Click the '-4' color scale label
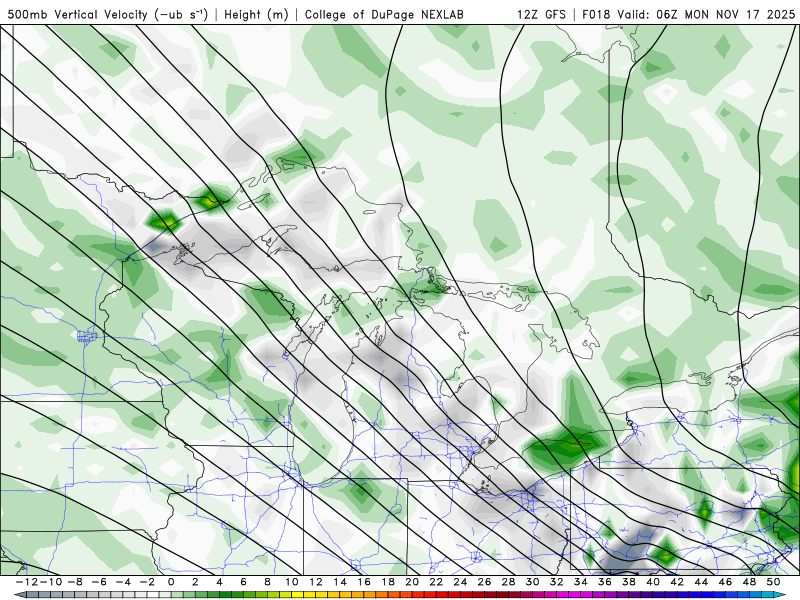This screenshot has width=800, height=600. click(122, 582)
